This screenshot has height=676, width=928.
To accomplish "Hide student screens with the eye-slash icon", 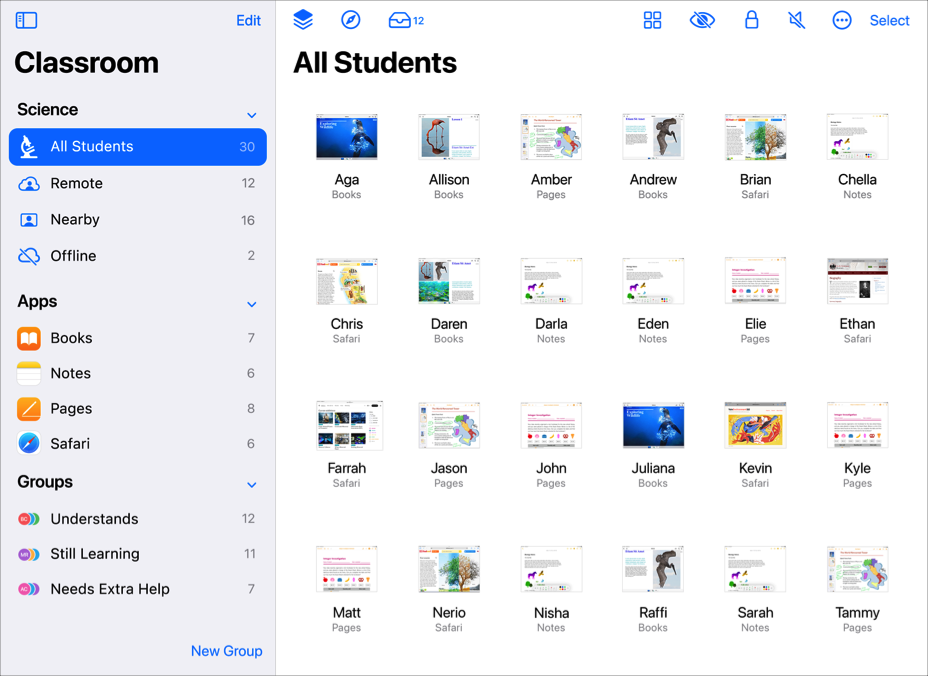I will [702, 19].
